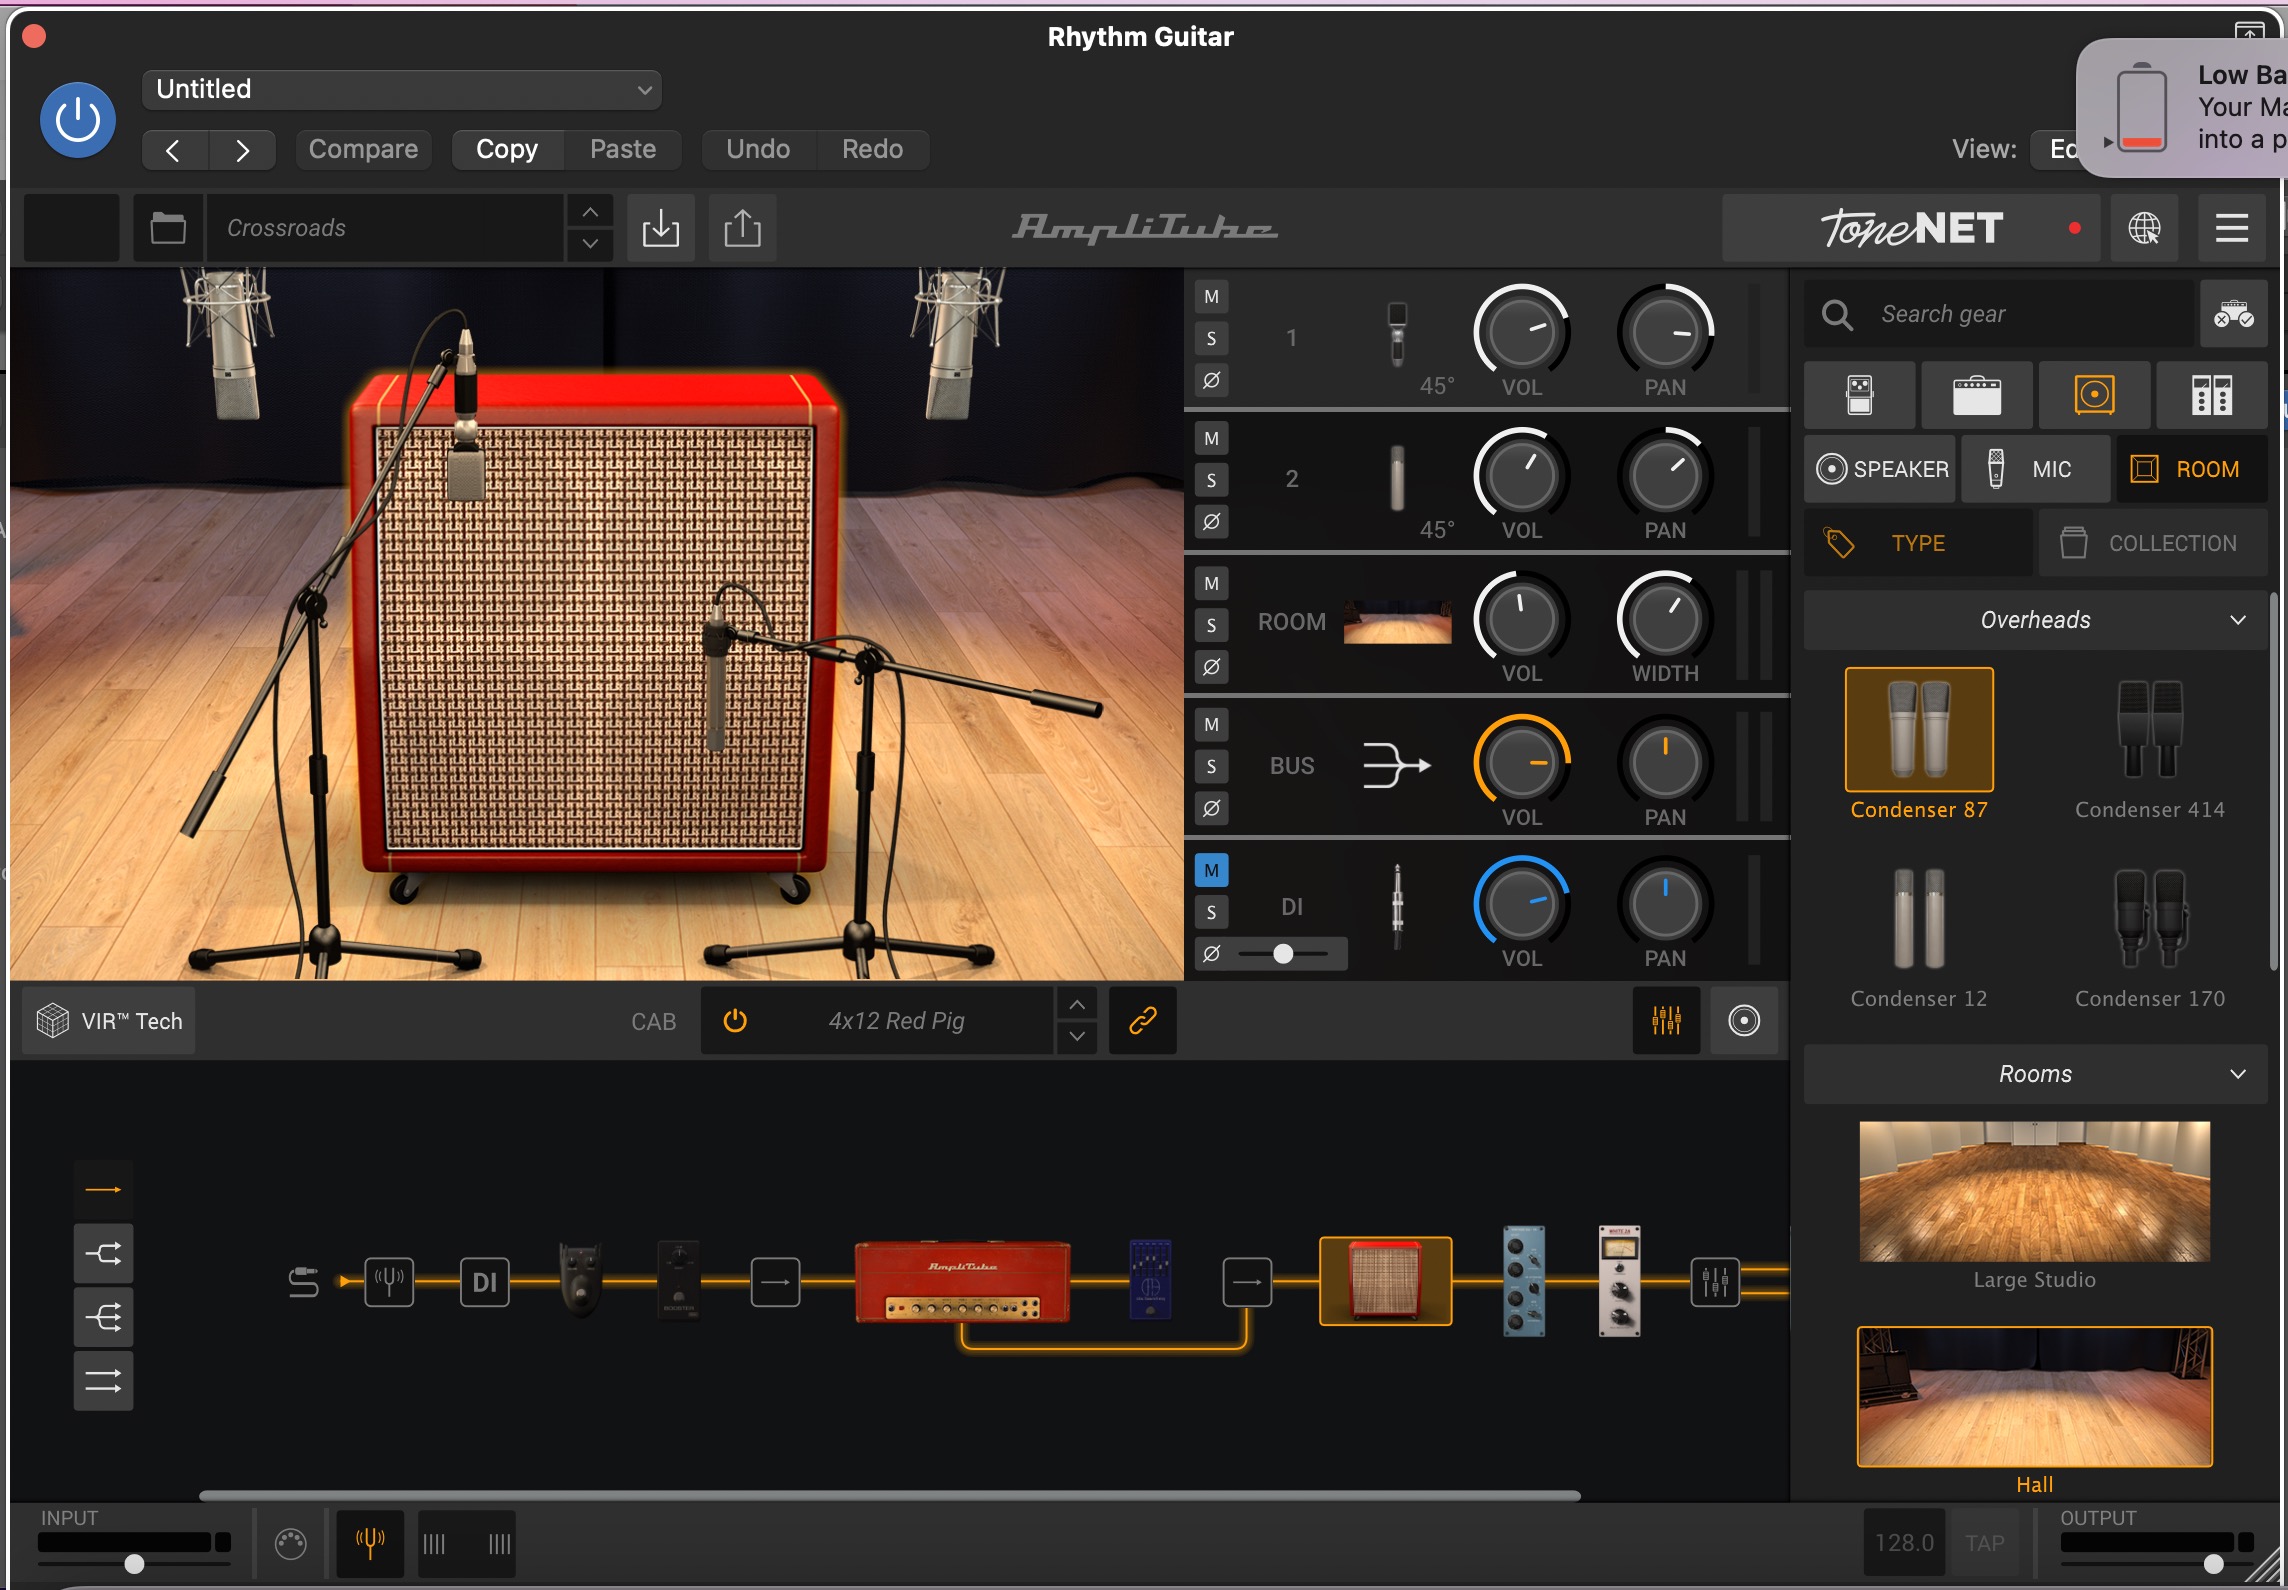Select the stomp pedal gear category

tap(1860, 395)
